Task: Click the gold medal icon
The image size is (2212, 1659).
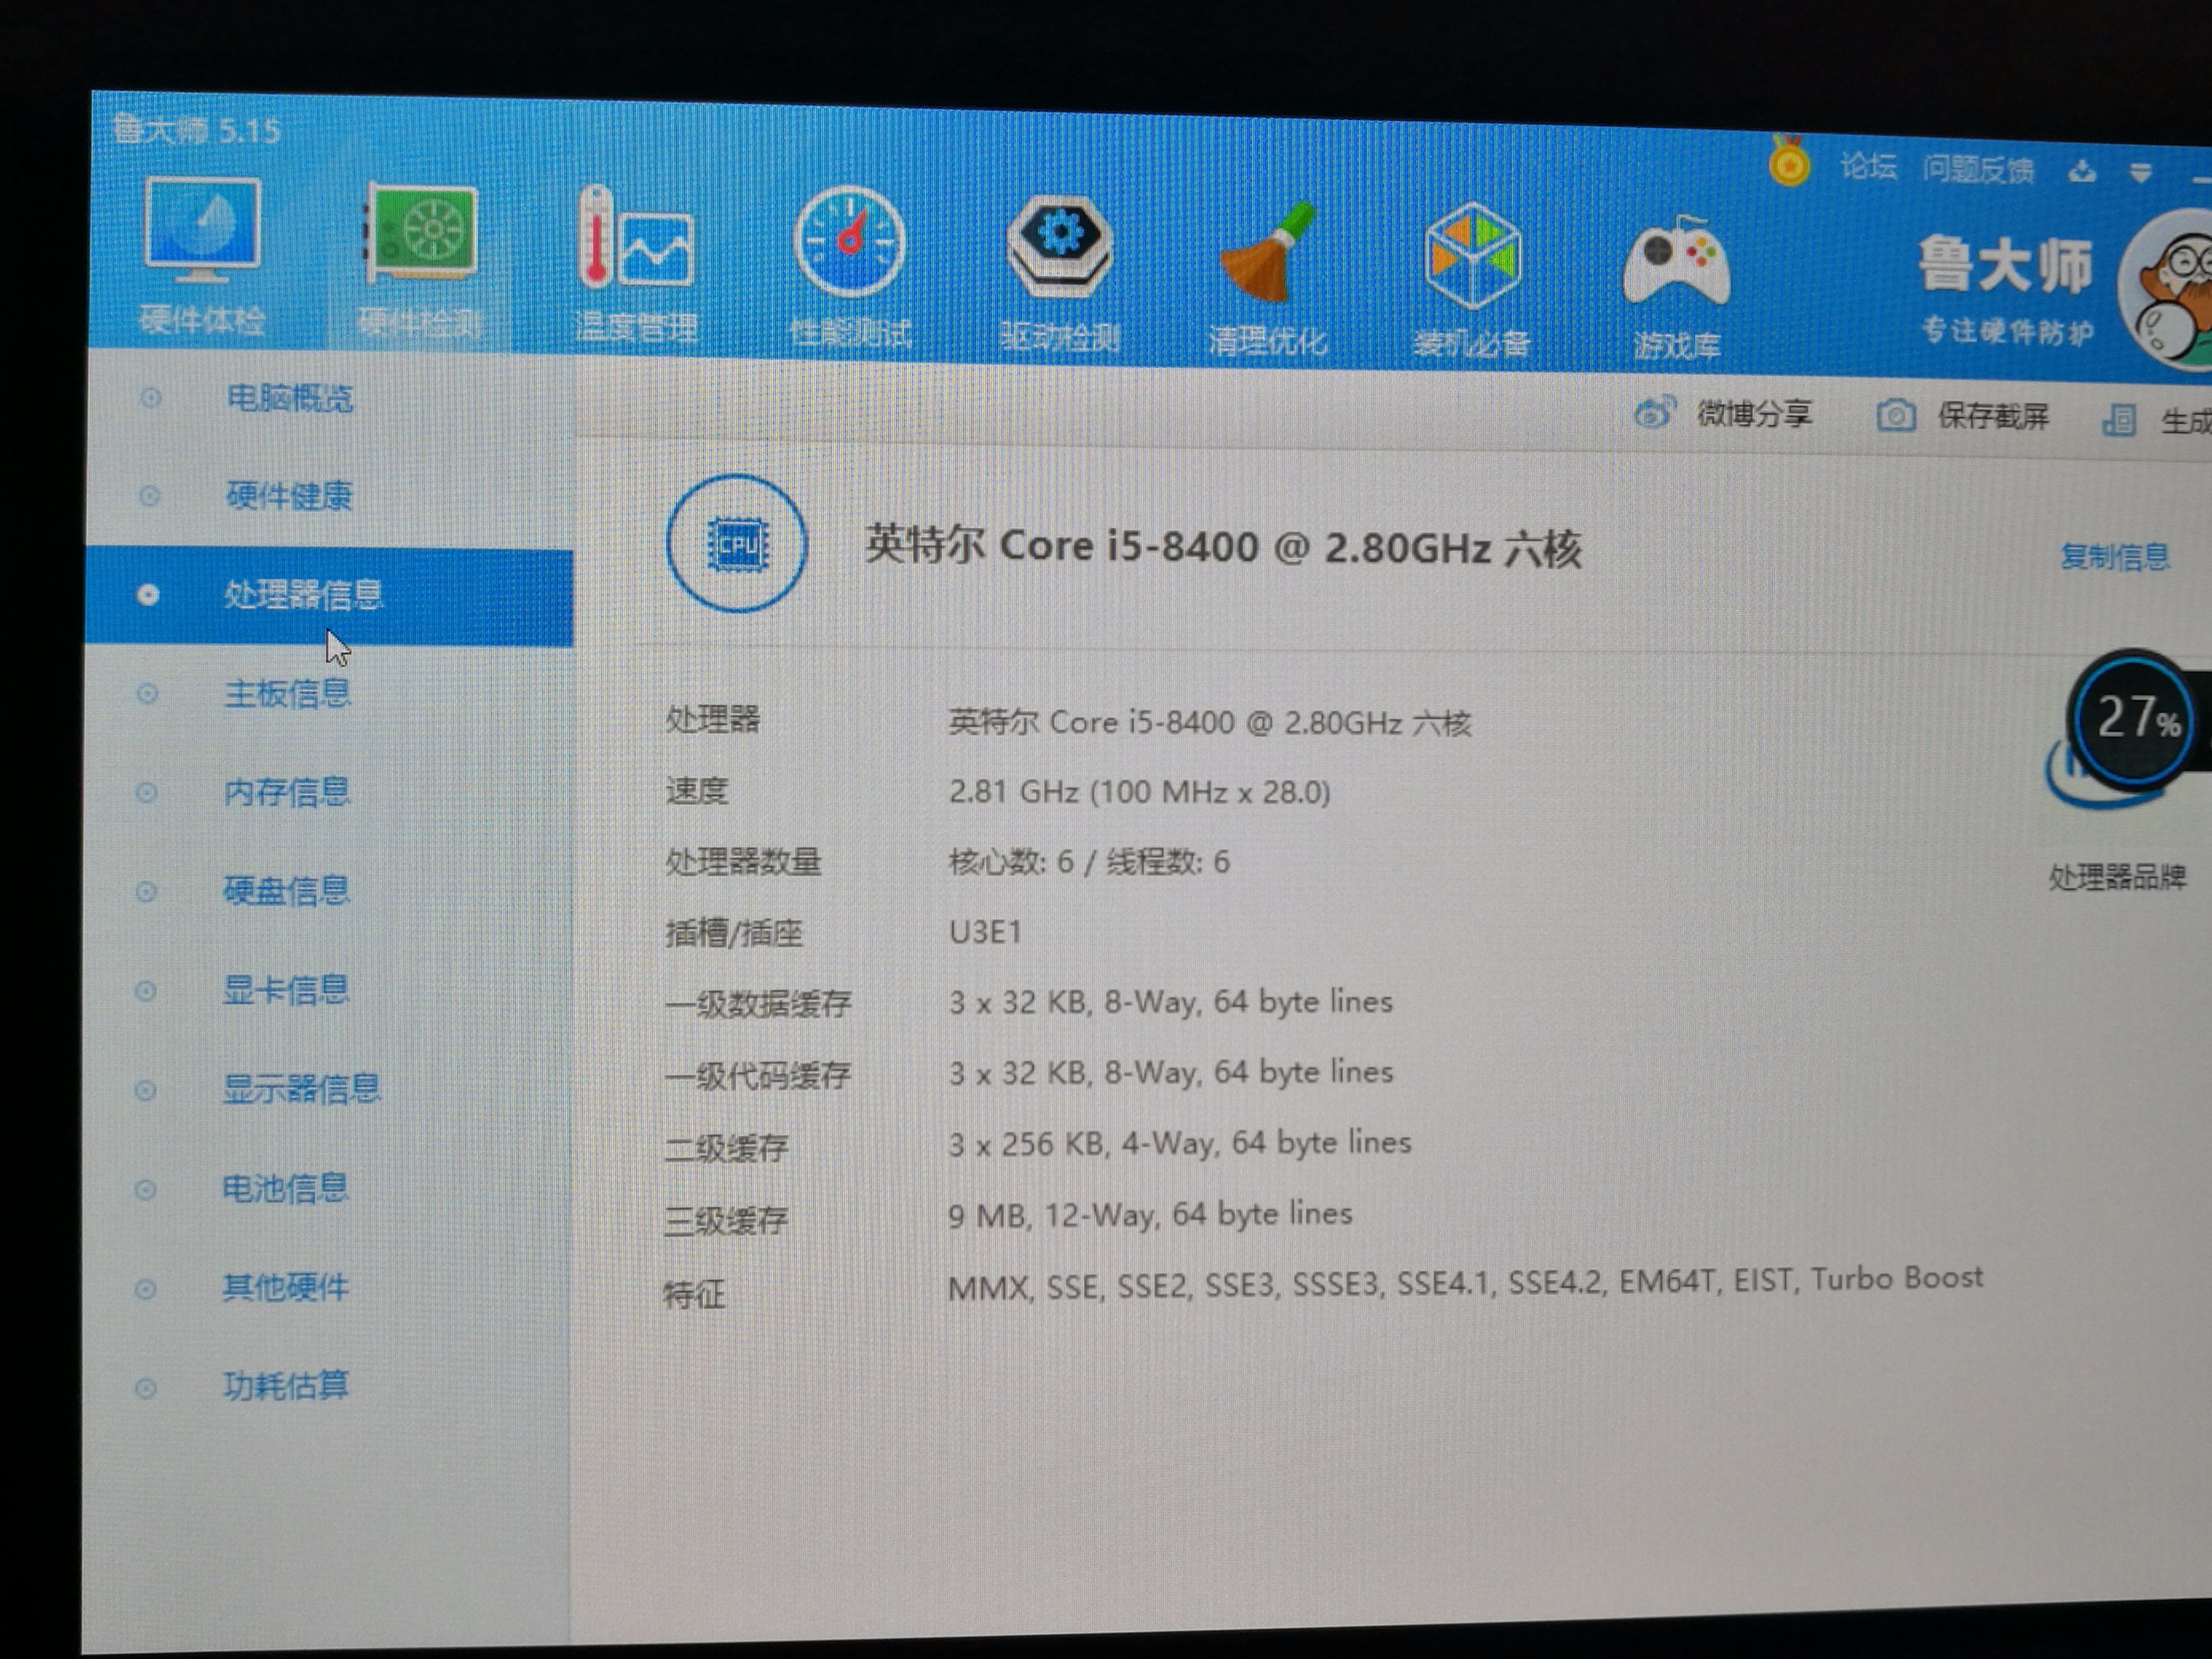Action: pyautogui.click(x=1789, y=161)
